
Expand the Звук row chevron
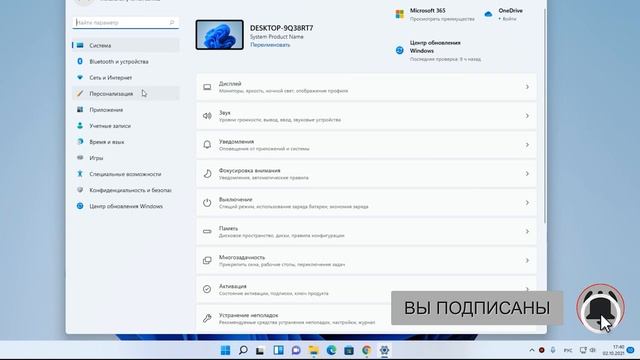point(527,116)
